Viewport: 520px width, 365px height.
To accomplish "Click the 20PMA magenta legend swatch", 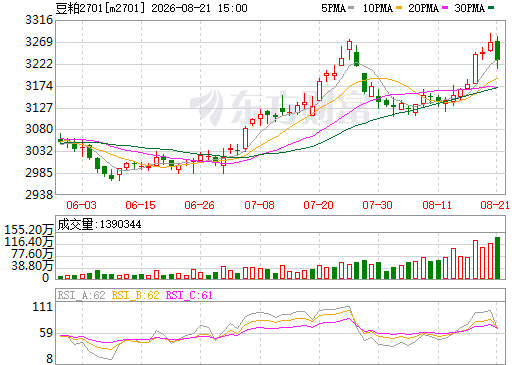I will pos(445,8).
